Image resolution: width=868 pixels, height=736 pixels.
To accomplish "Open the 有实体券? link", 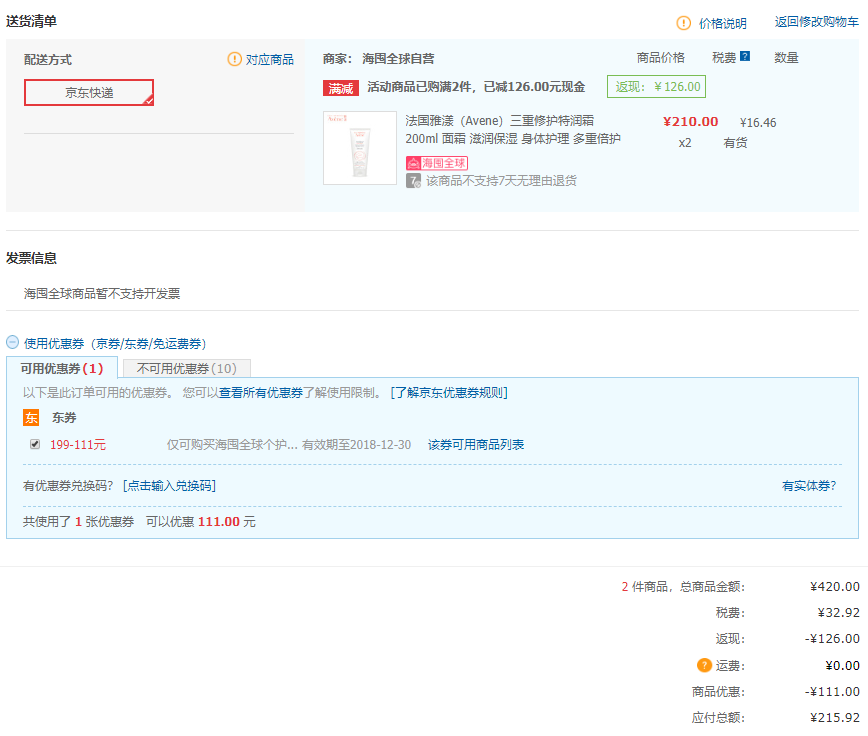I will tap(809, 485).
